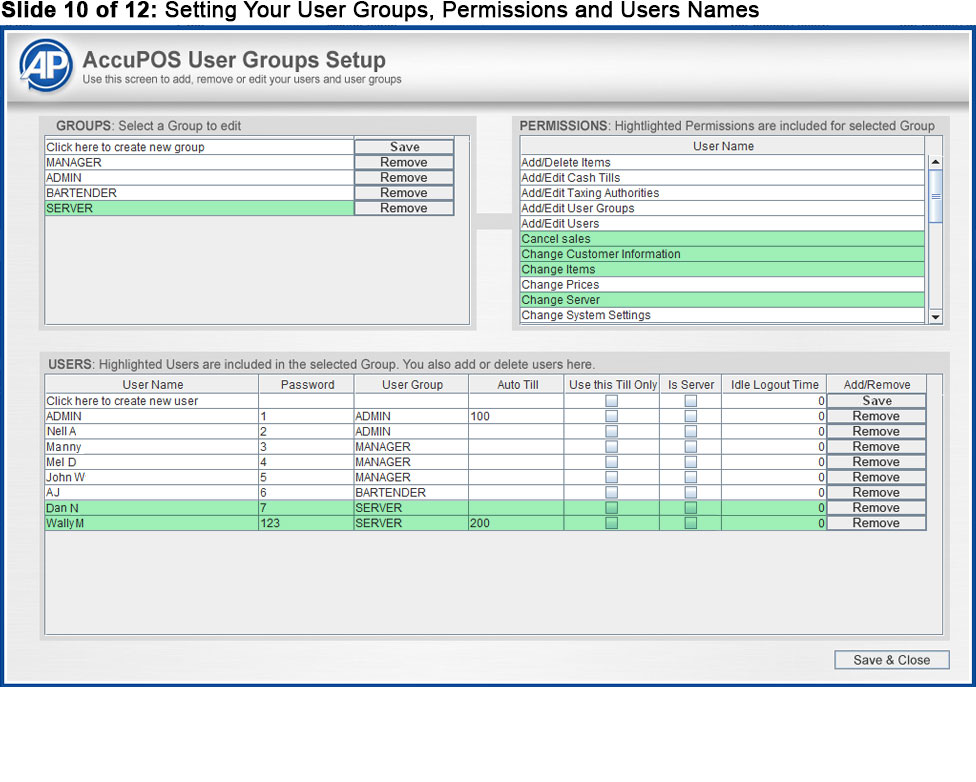Remove the ADMIN group
Image resolution: width=976 pixels, height=782 pixels.
[x=404, y=177]
